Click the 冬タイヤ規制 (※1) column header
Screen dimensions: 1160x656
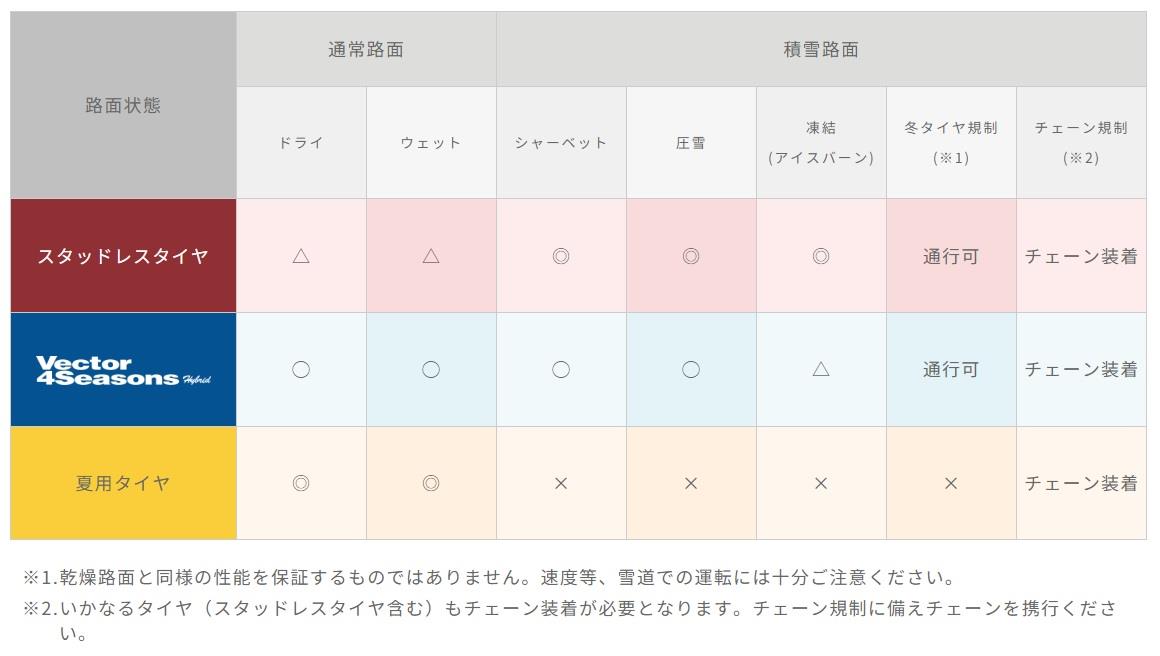951,143
